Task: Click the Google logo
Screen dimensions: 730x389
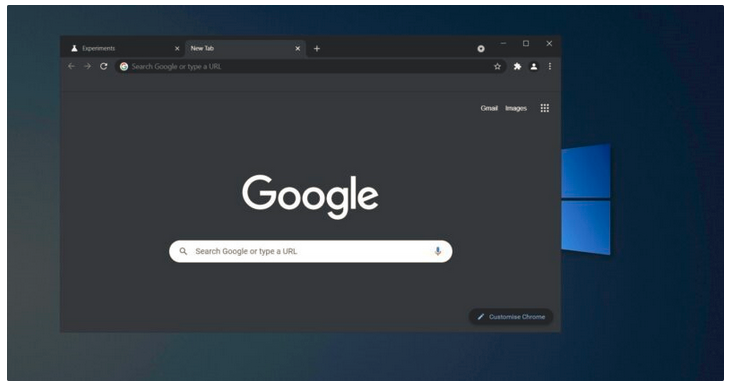Action: point(310,196)
